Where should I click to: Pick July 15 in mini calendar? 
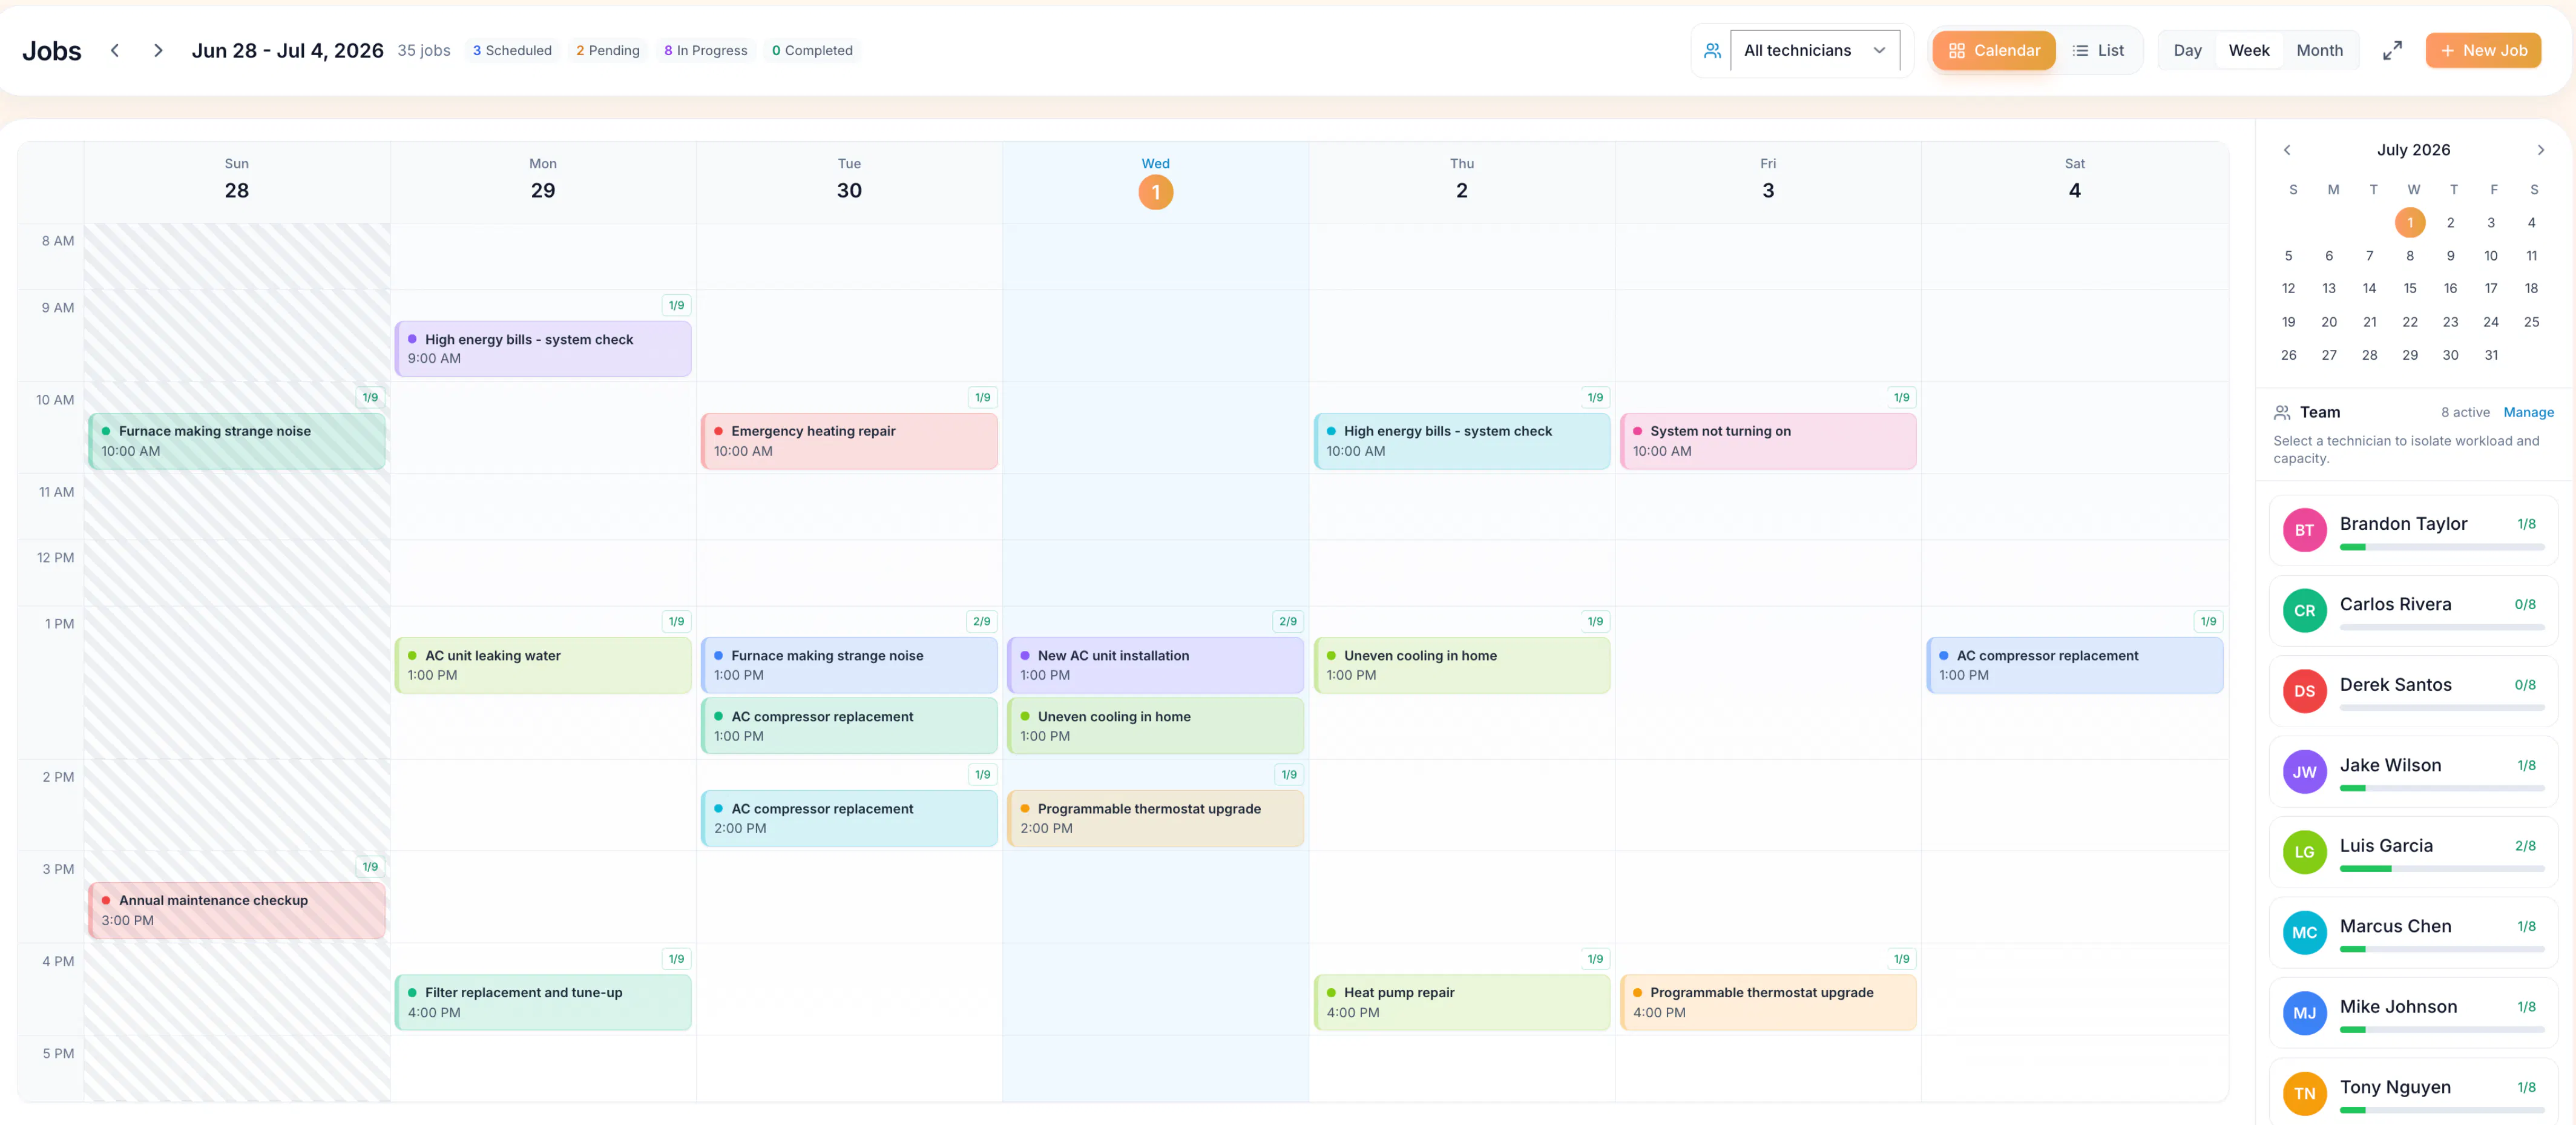[2409, 289]
